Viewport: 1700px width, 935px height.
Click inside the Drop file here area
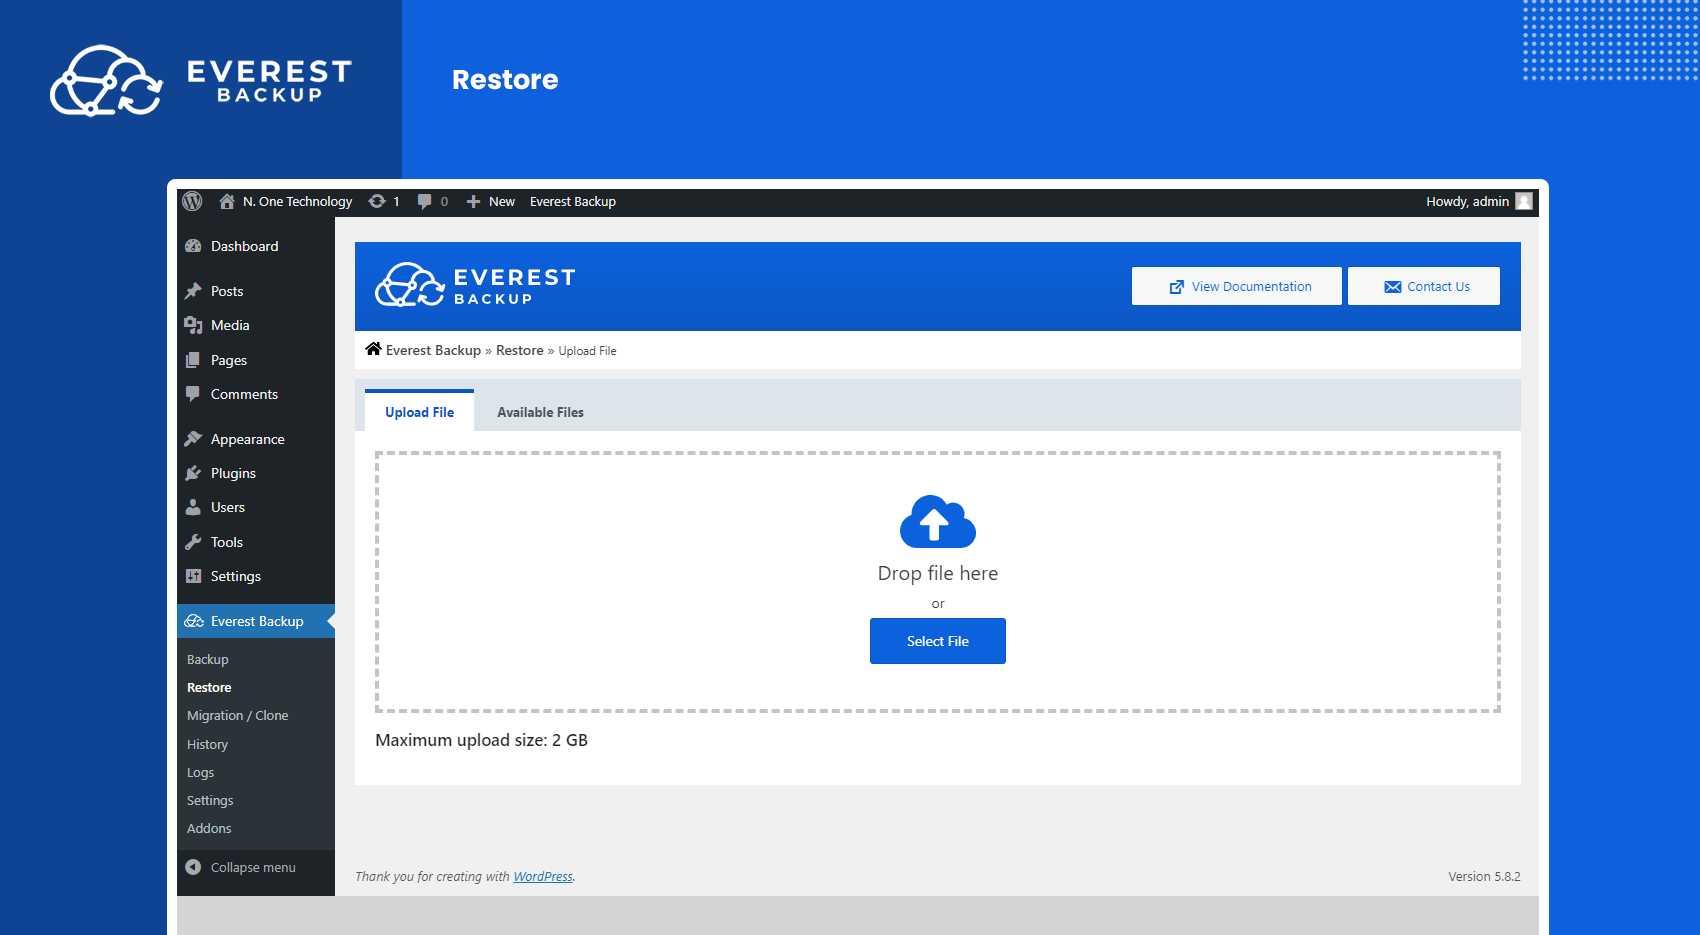tap(938, 582)
